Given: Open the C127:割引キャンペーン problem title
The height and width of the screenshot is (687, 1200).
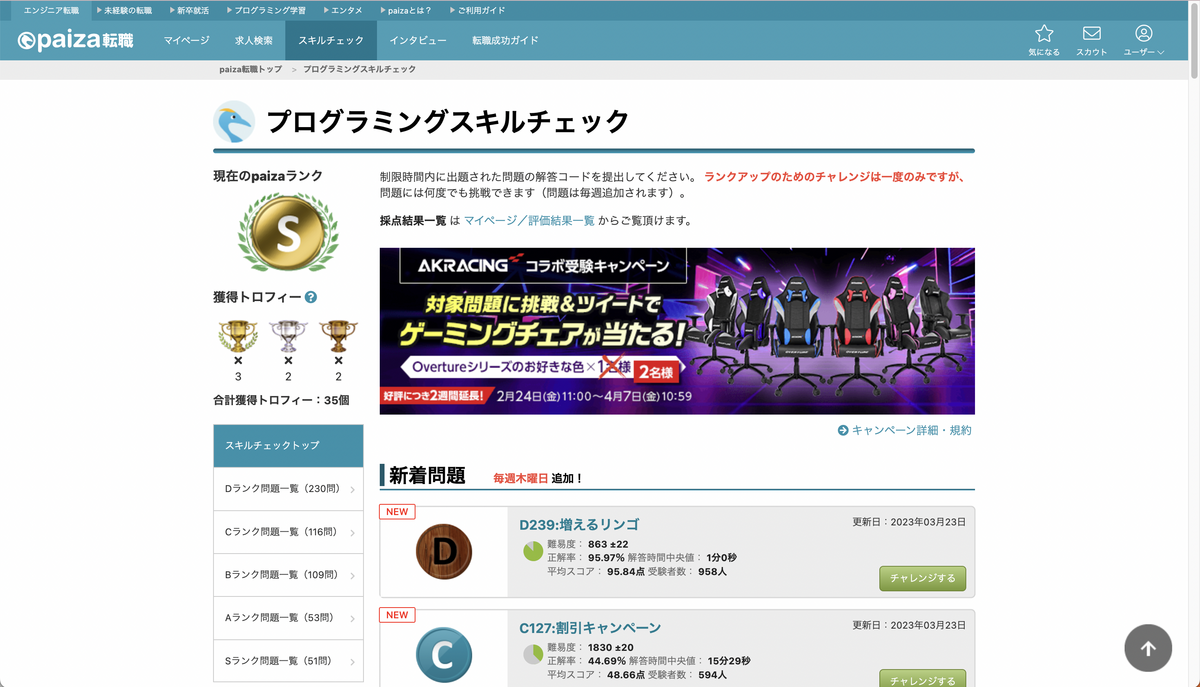Looking at the screenshot, I should click(590, 628).
